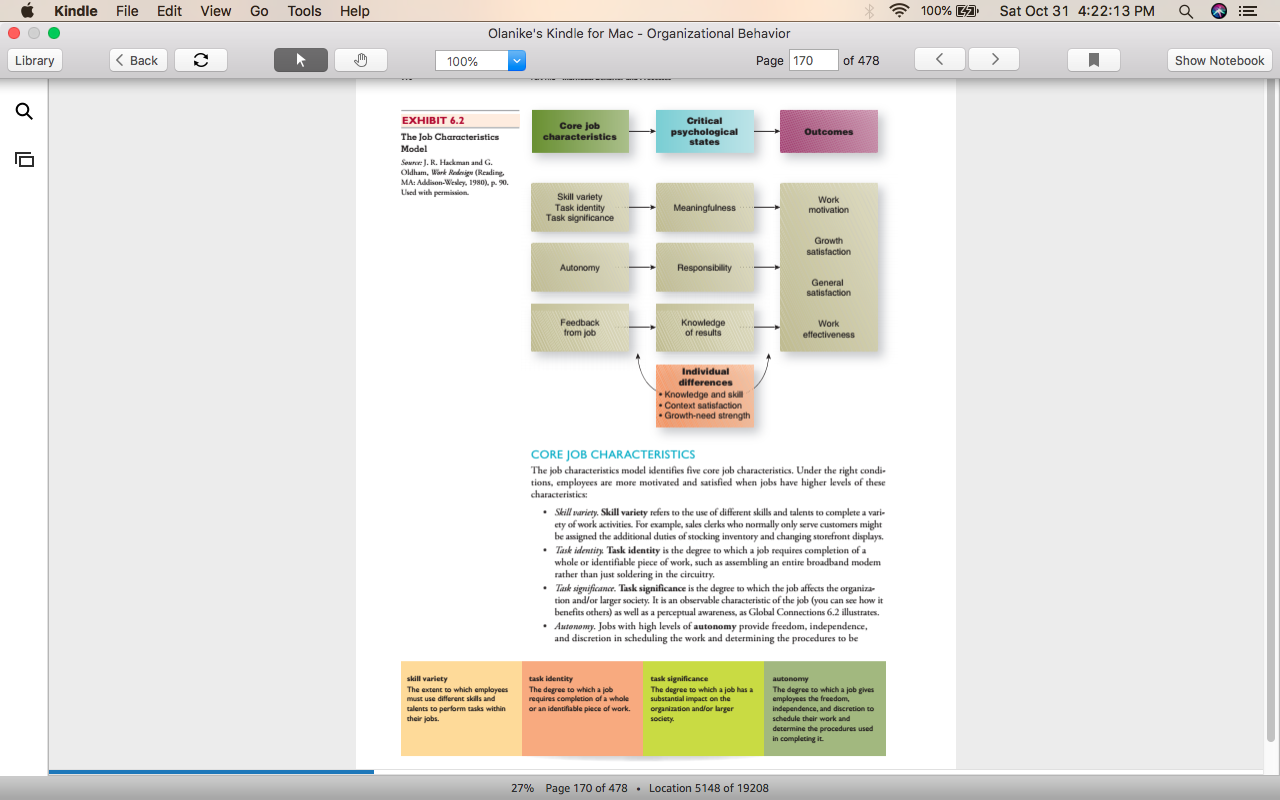Click the 'autonomy' definition card
Image resolution: width=1280 pixels, height=800 pixels.
[824, 708]
